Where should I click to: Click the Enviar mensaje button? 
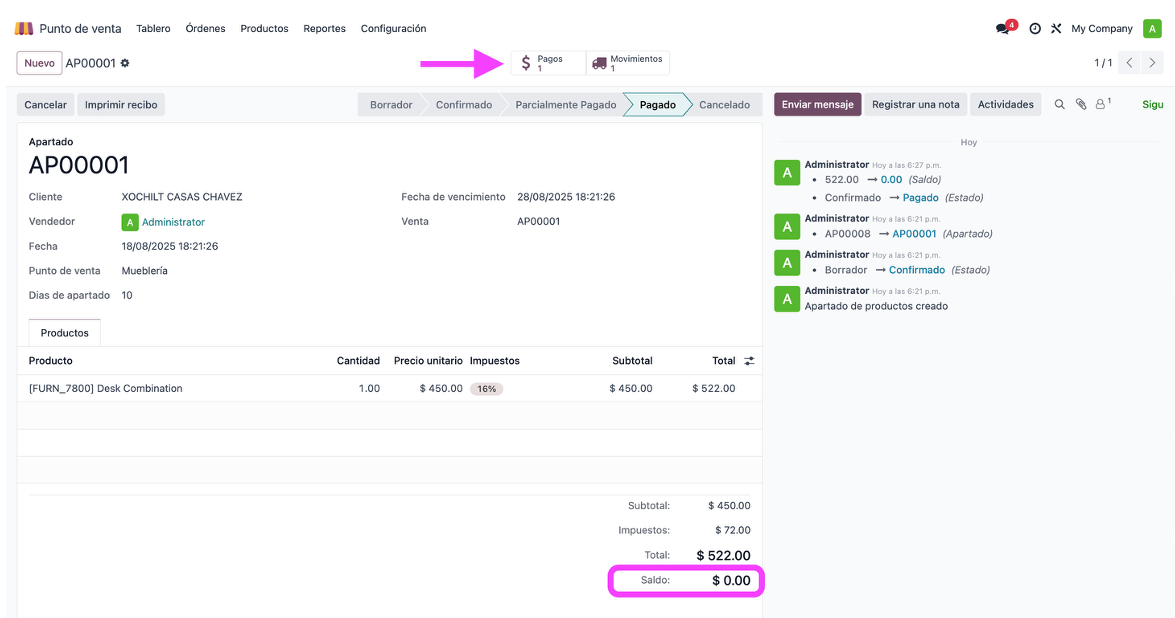point(818,104)
